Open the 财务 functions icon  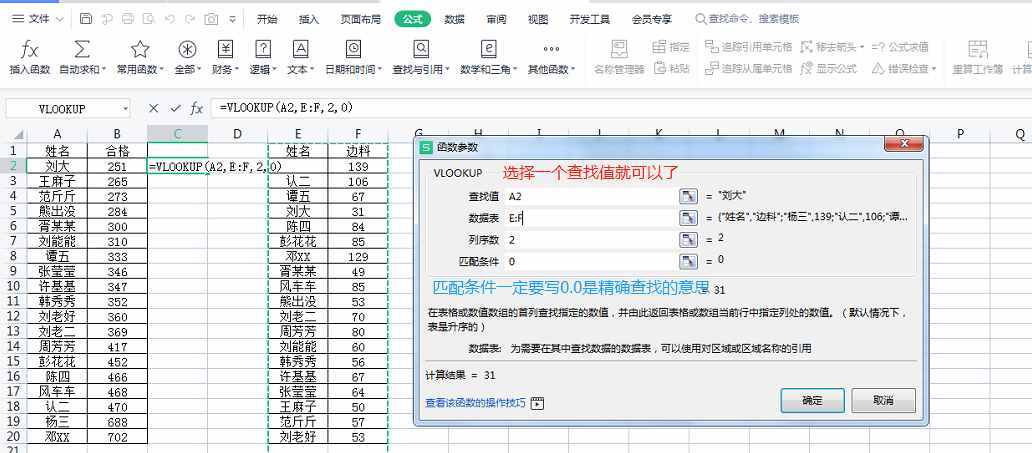226,49
